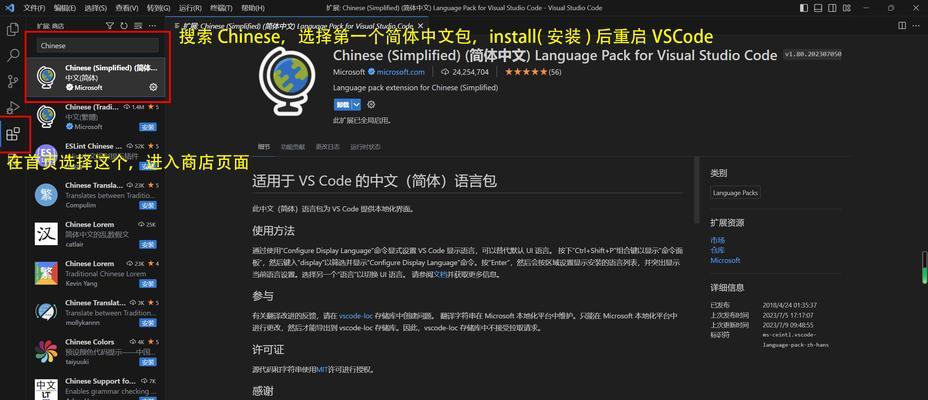Select Chinese Translation by Compulim
This screenshot has height=400, width=928.
pyautogui.click(x=95, y=195)
